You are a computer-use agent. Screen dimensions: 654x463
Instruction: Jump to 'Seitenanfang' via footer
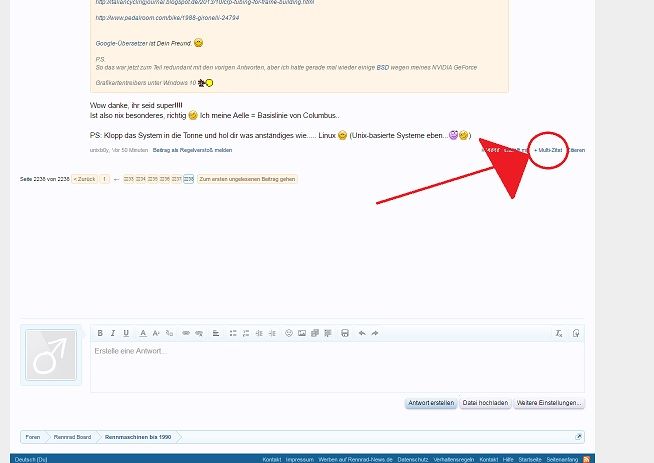pyautogui.click(x=562, y=459)
